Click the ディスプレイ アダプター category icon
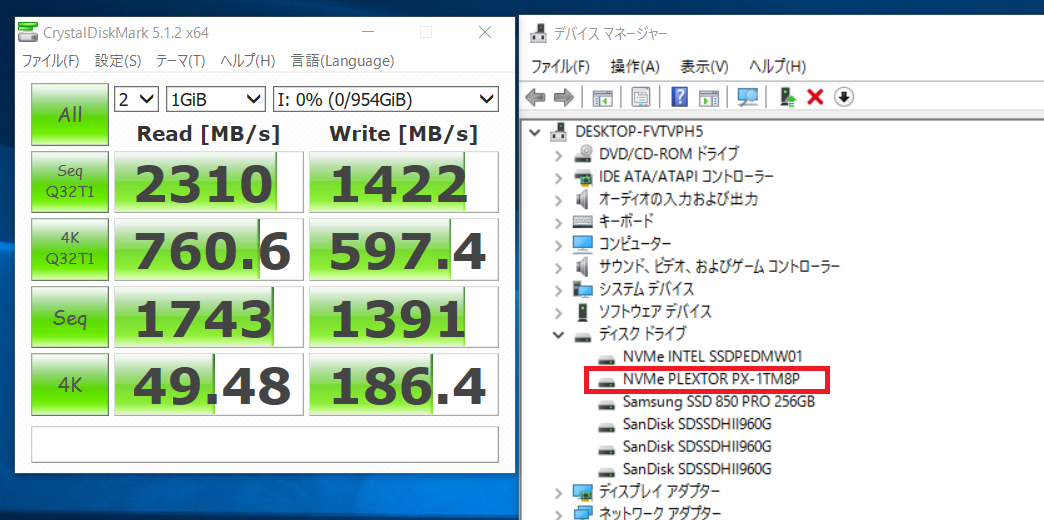 coord(582,493)
